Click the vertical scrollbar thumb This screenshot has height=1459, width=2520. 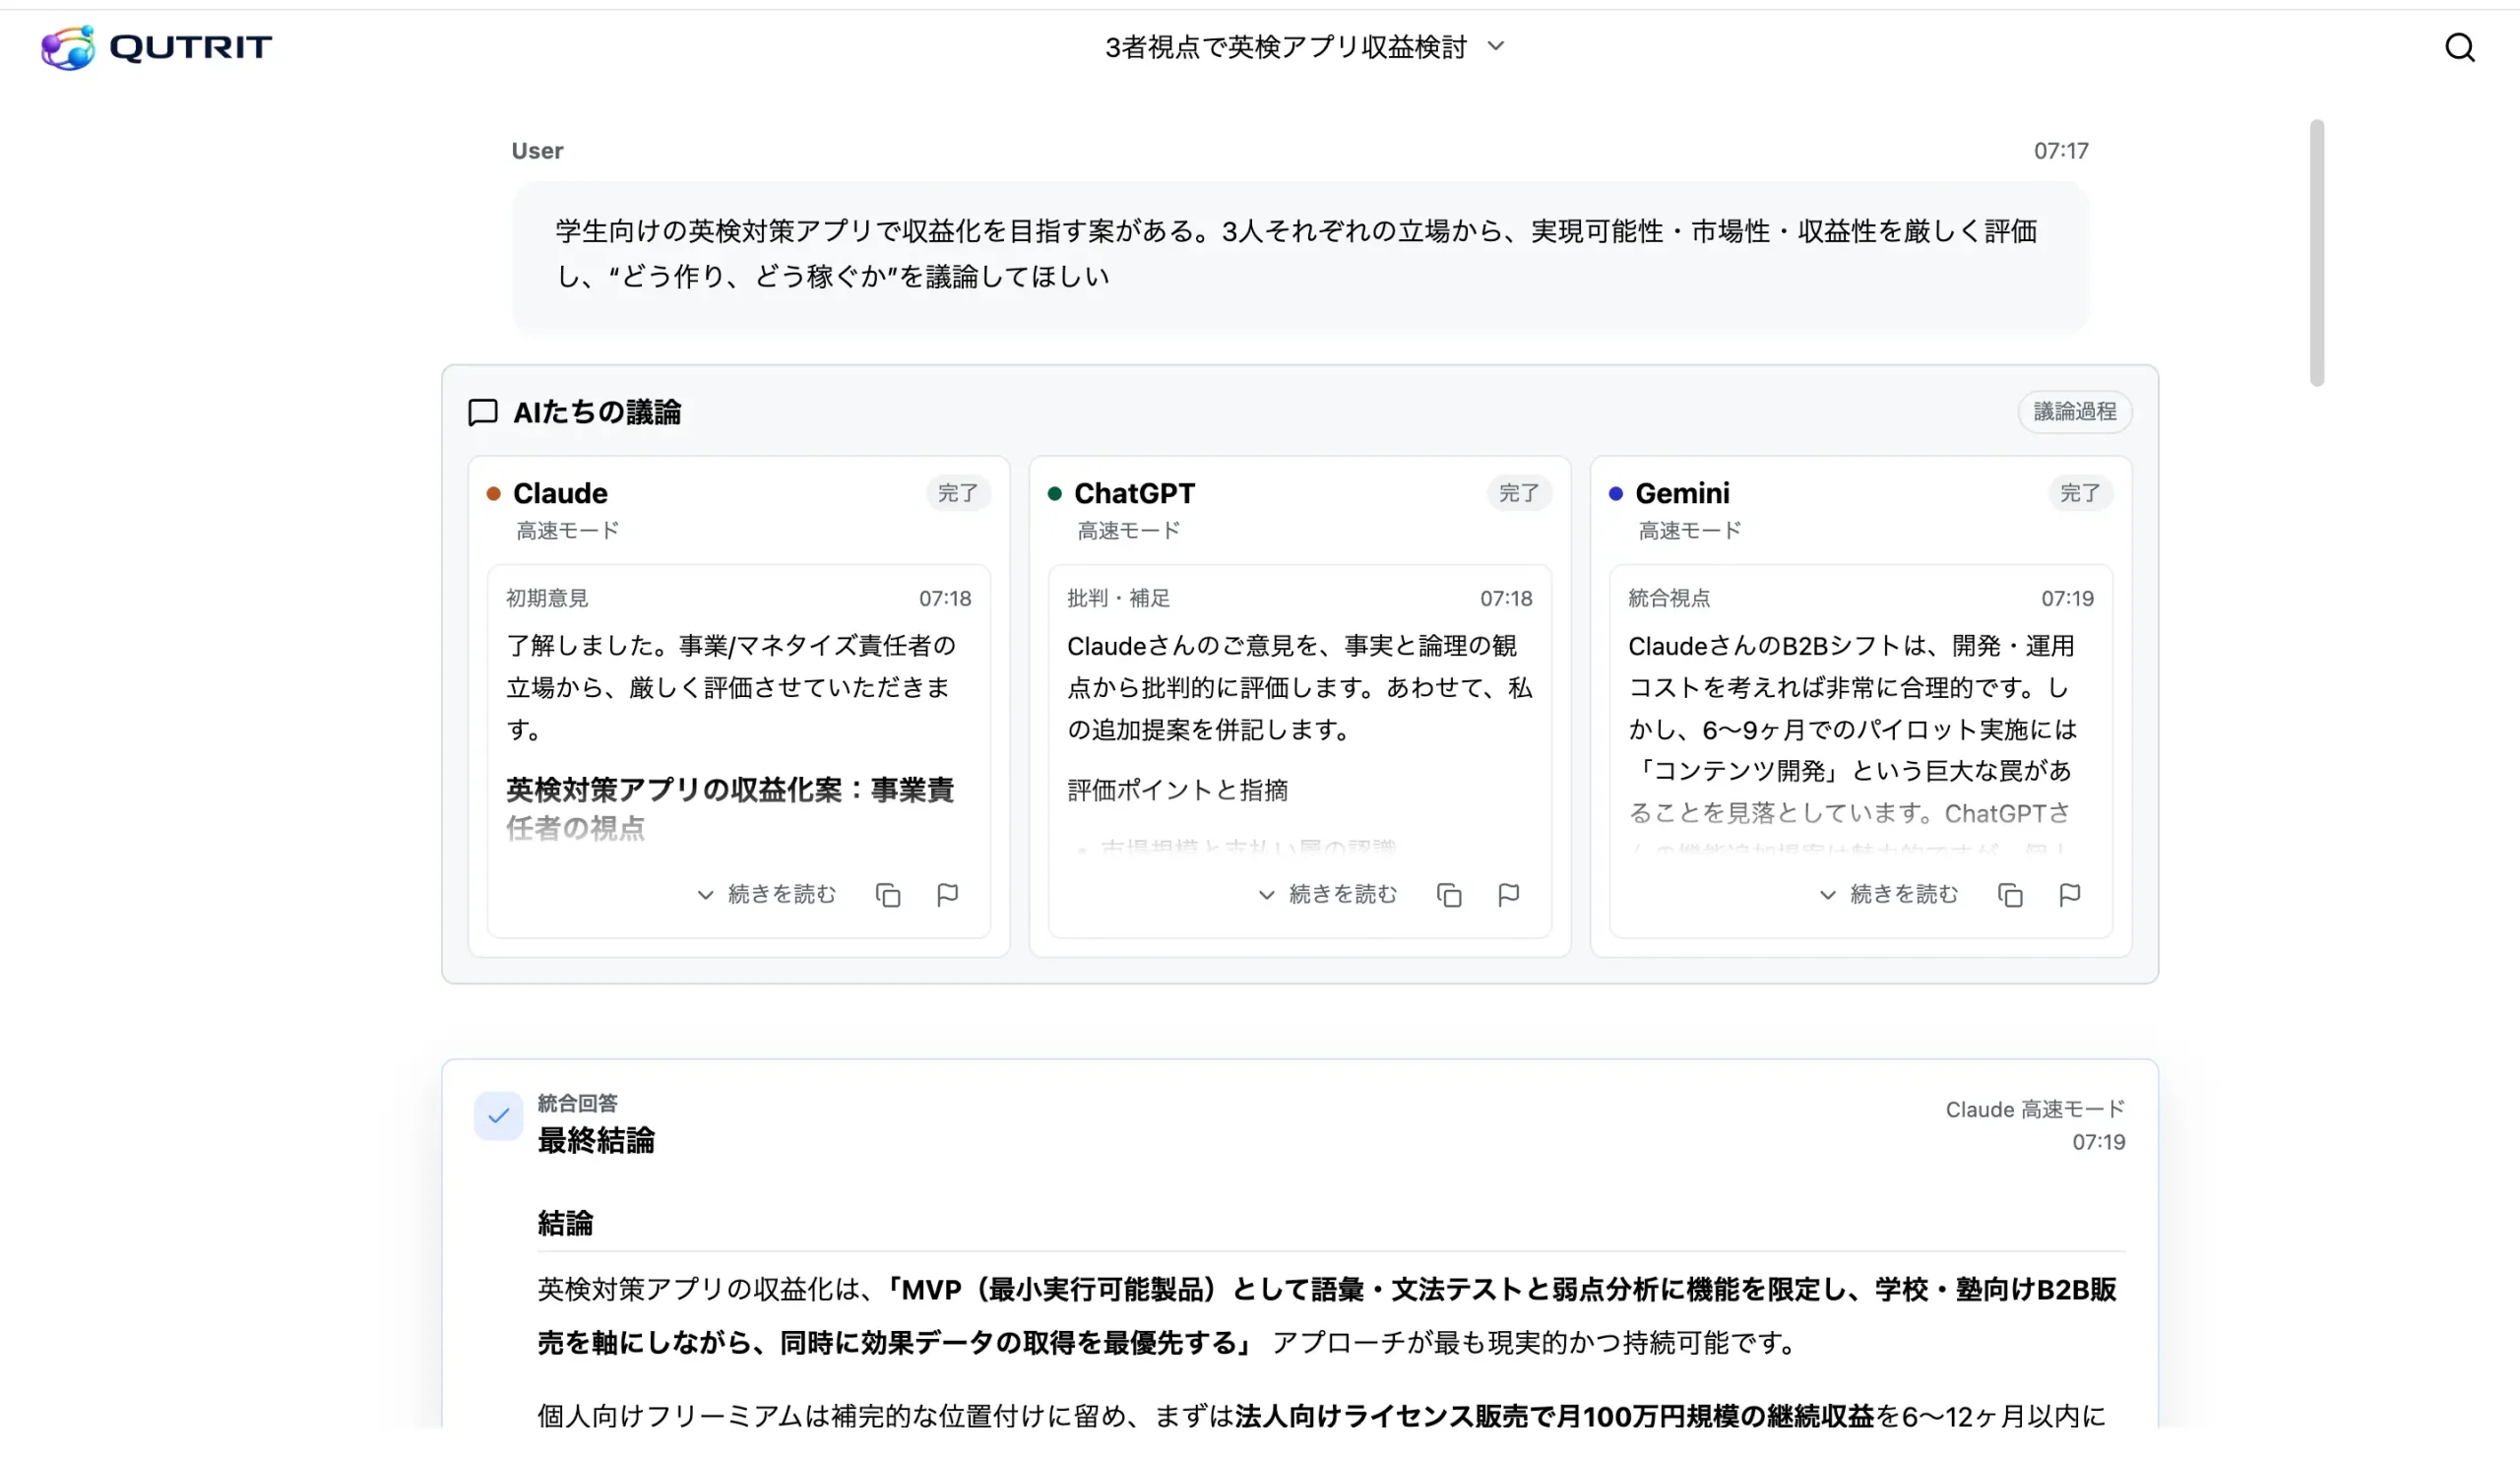coord(2316,252)
